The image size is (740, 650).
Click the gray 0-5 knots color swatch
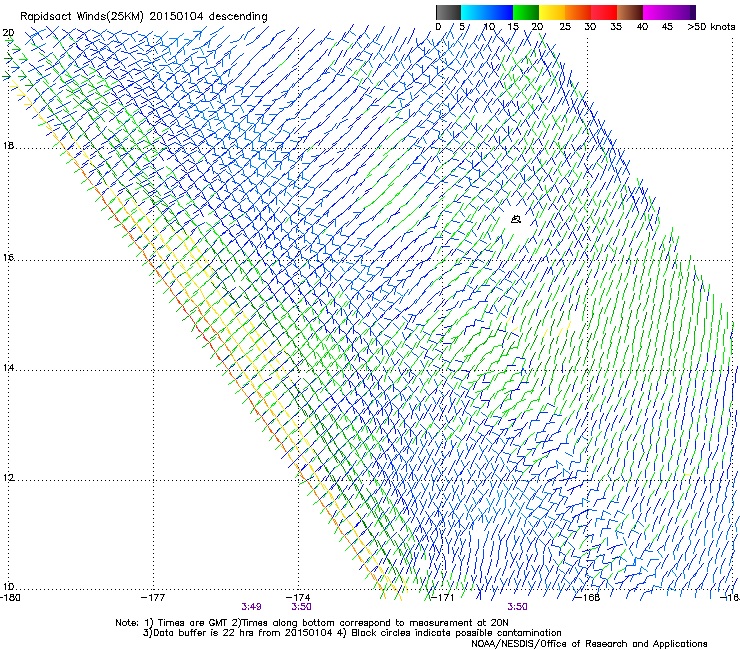coord(448,12)
